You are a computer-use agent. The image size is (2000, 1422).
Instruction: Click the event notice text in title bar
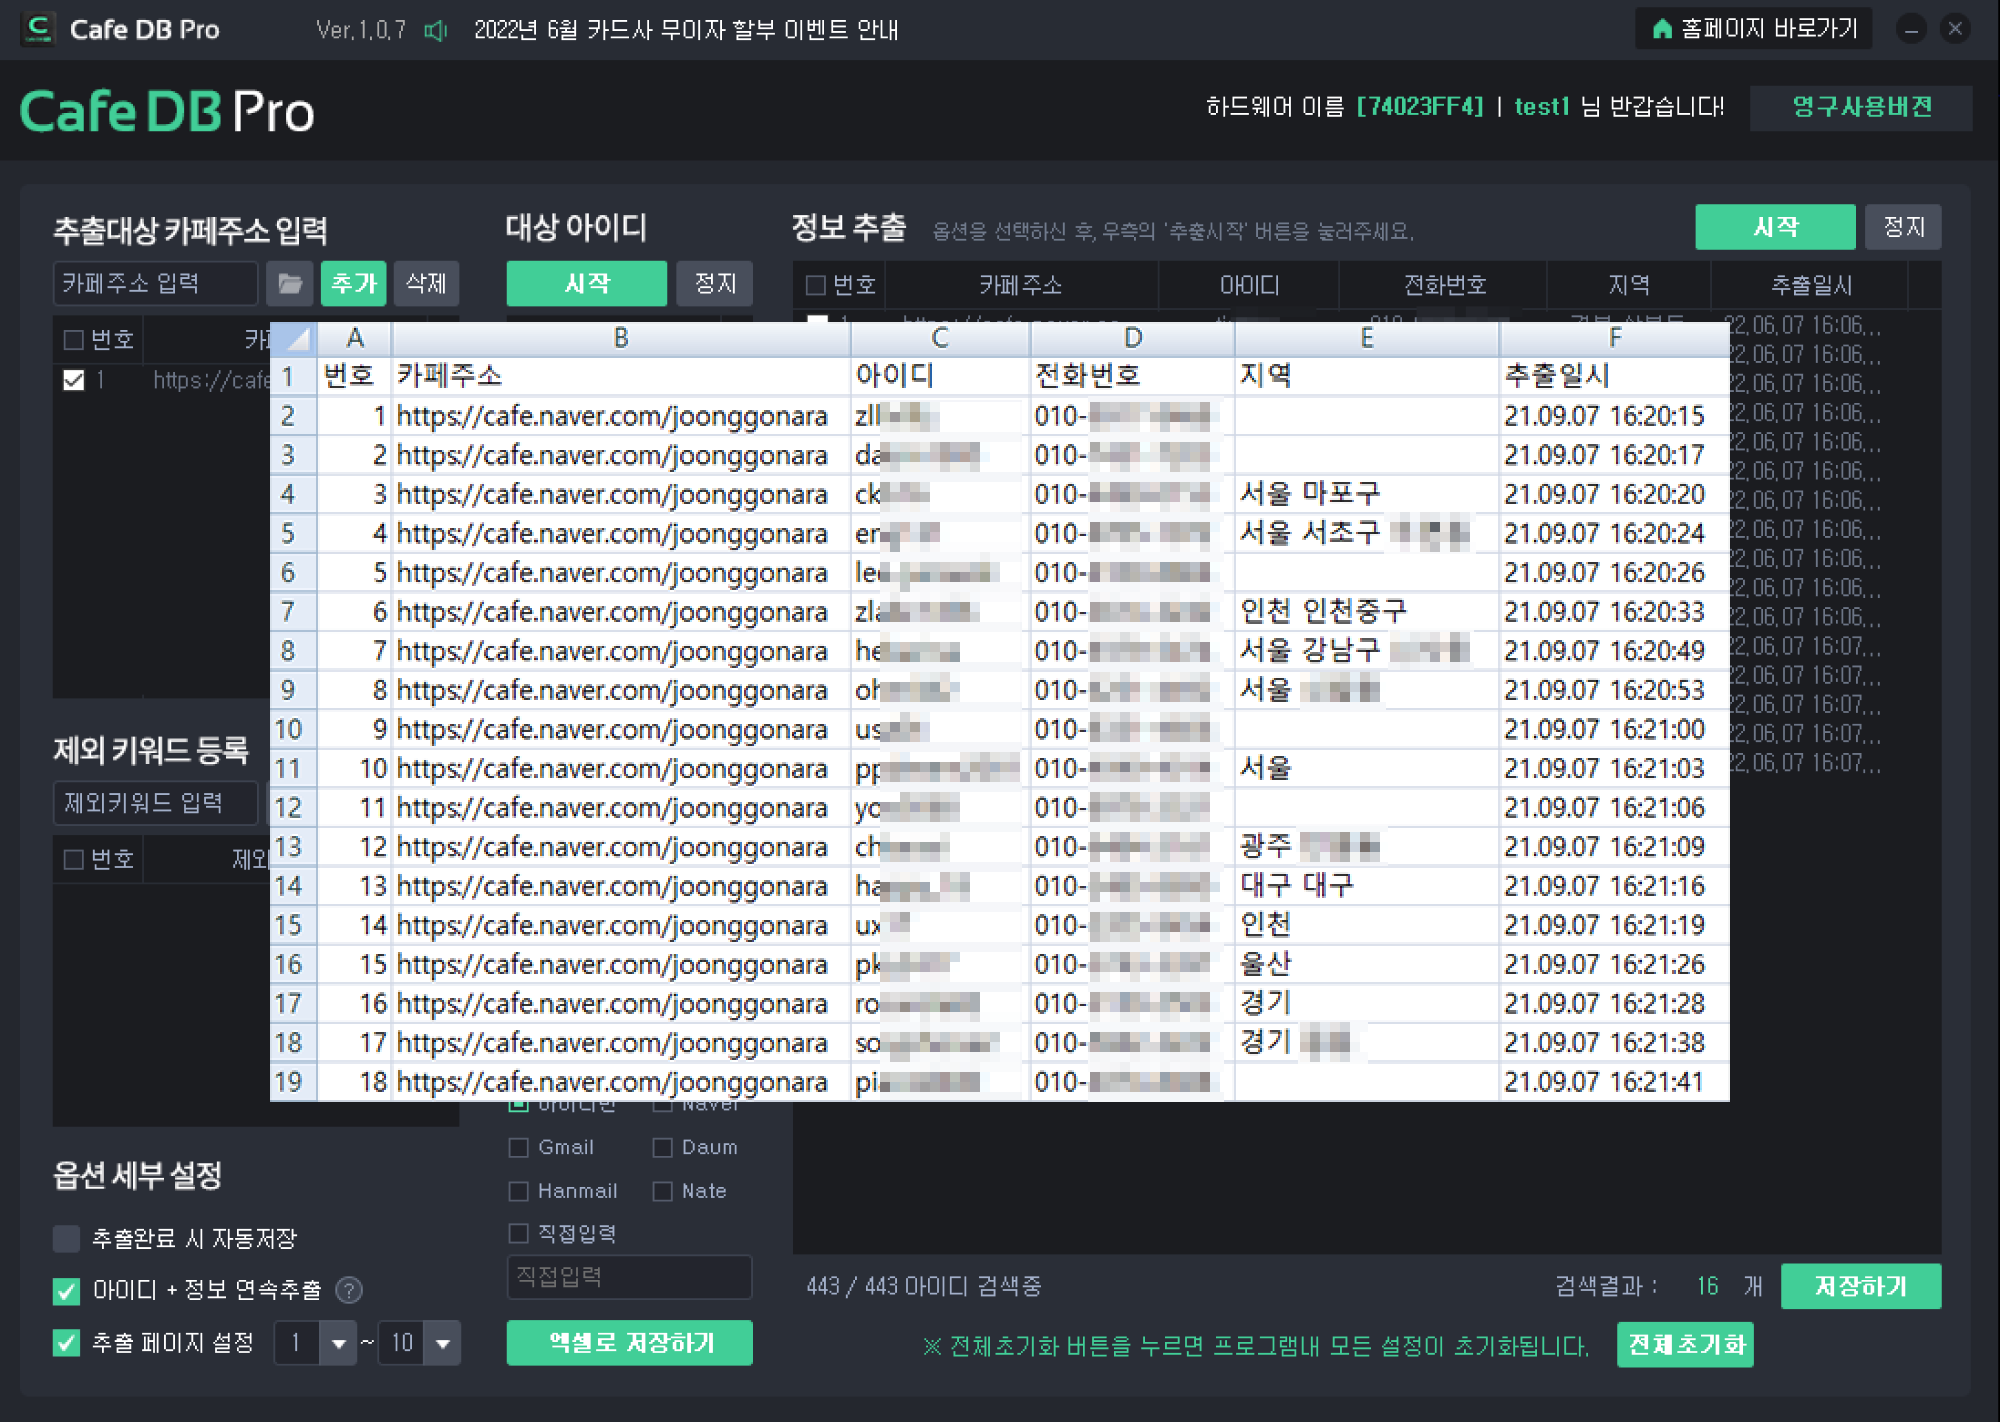click(686, 30)
